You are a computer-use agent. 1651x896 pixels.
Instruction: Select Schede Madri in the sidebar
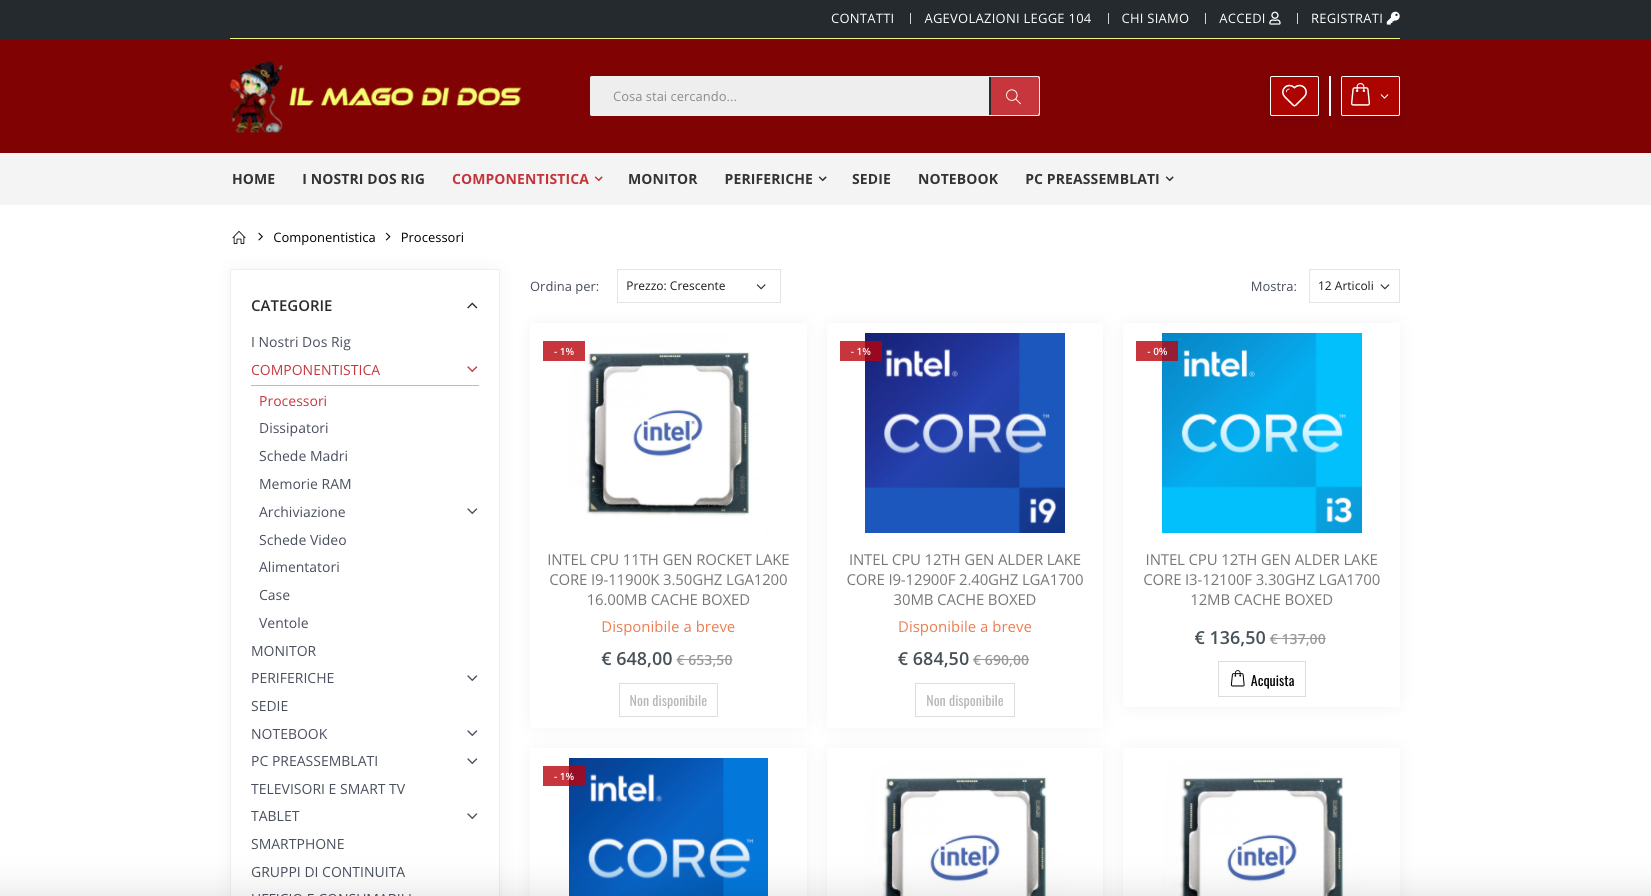click(x=303, y=456)
